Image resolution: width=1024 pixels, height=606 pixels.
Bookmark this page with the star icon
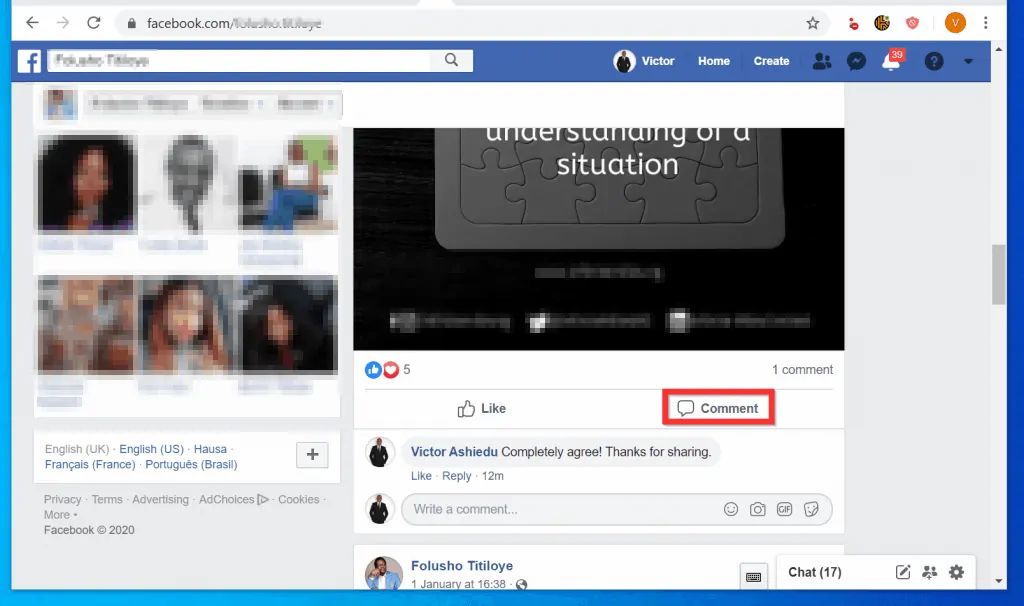pos(813,21)
